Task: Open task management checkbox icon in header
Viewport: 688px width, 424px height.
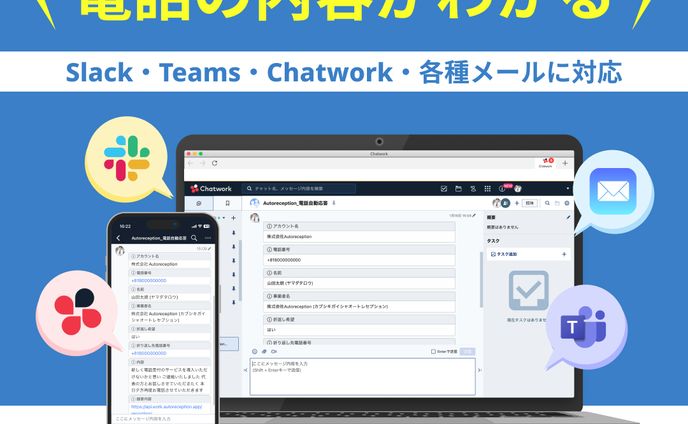Action: [444, 189]
